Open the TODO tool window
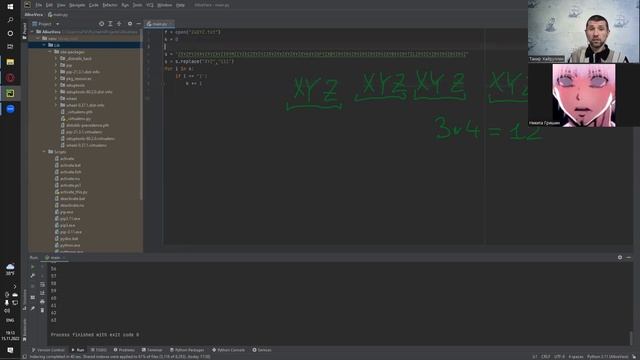640x360 pixels. 99,350
